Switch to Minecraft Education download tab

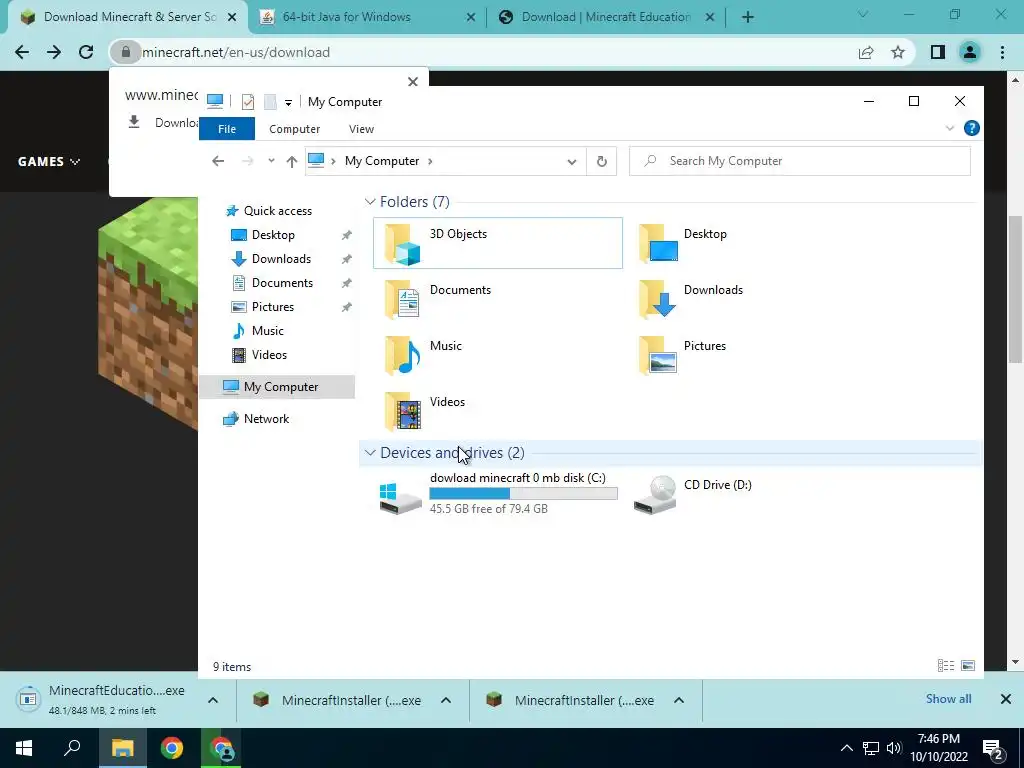point(606,17)
